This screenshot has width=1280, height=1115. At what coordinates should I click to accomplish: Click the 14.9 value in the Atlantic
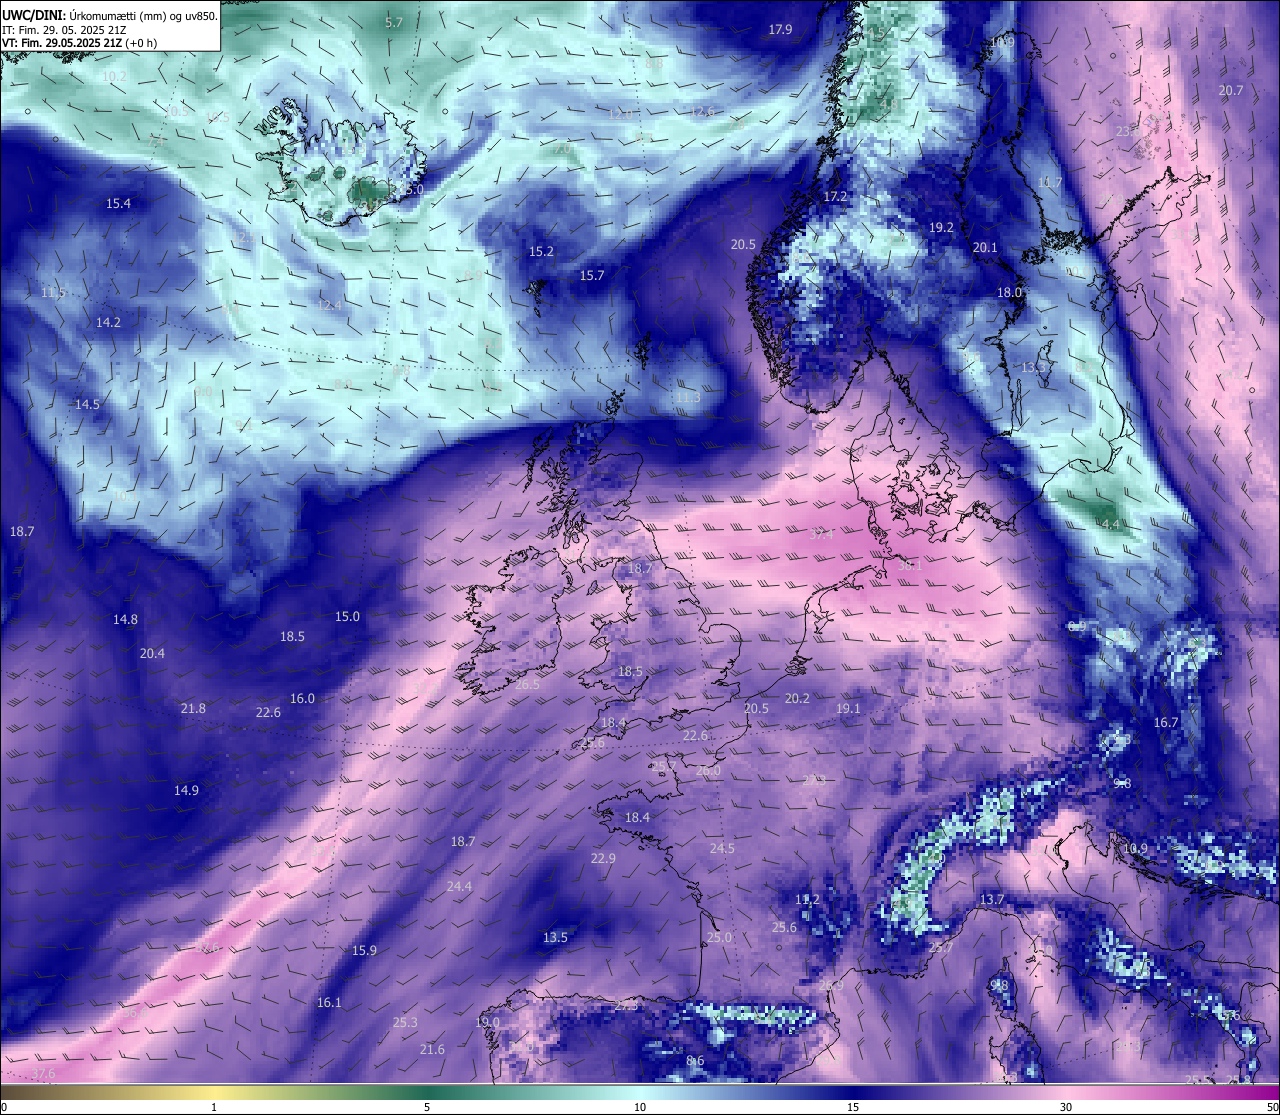click(186, 791)
